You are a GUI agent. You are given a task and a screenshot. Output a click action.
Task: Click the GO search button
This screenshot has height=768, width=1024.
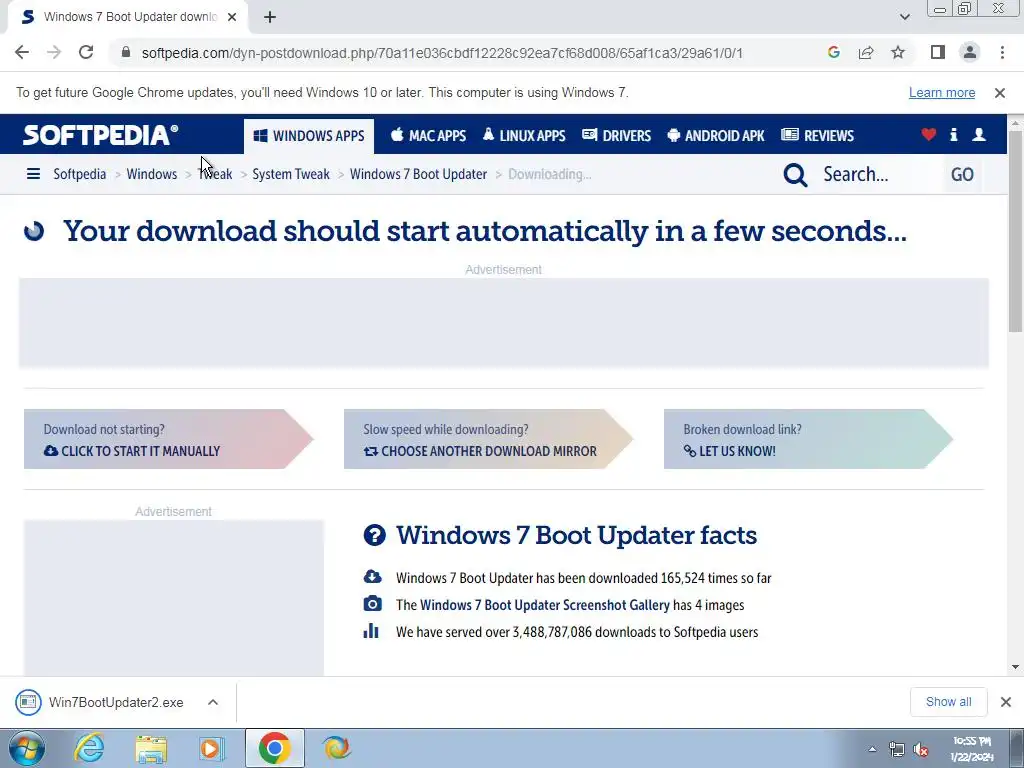click(962, 174)
